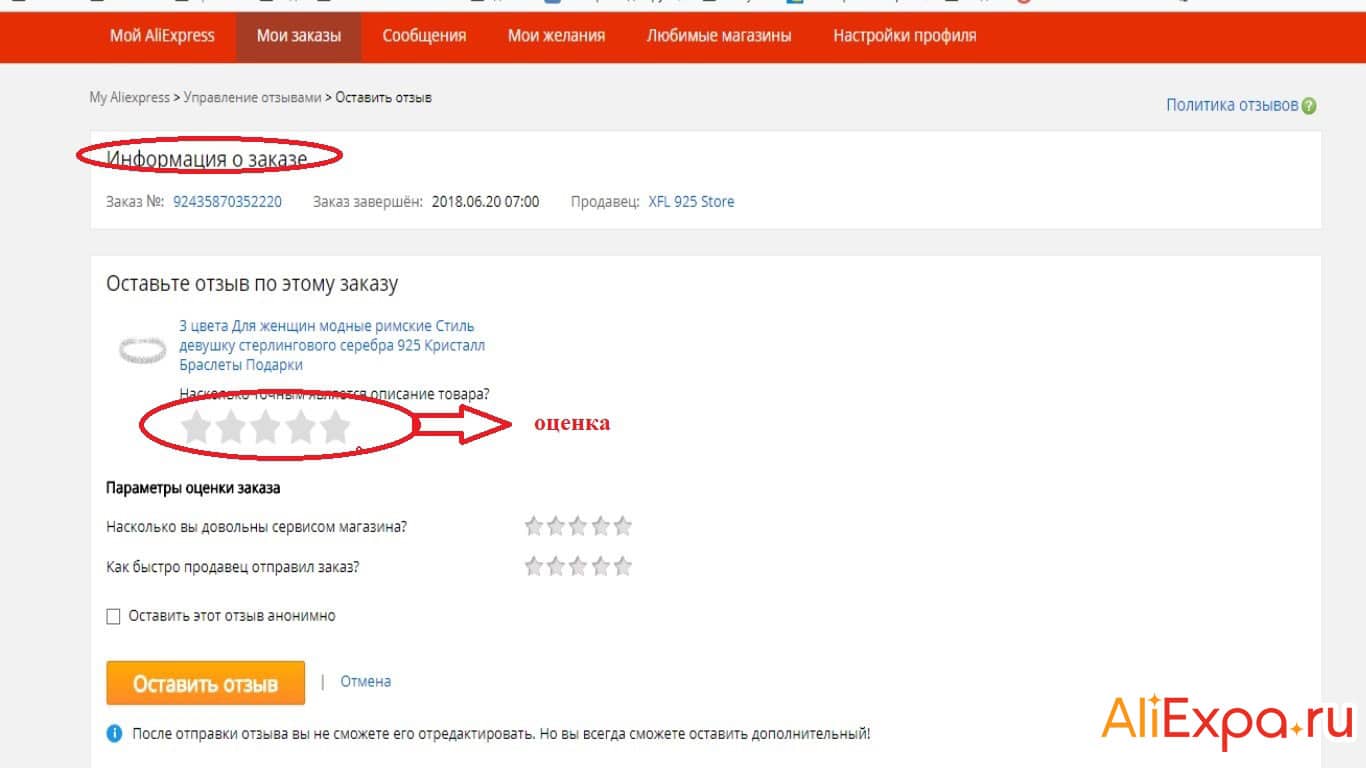The width and height of the screenshot is (1366, 768).
Task: Open Любимые магазины tab
Action: coord(719,36)
